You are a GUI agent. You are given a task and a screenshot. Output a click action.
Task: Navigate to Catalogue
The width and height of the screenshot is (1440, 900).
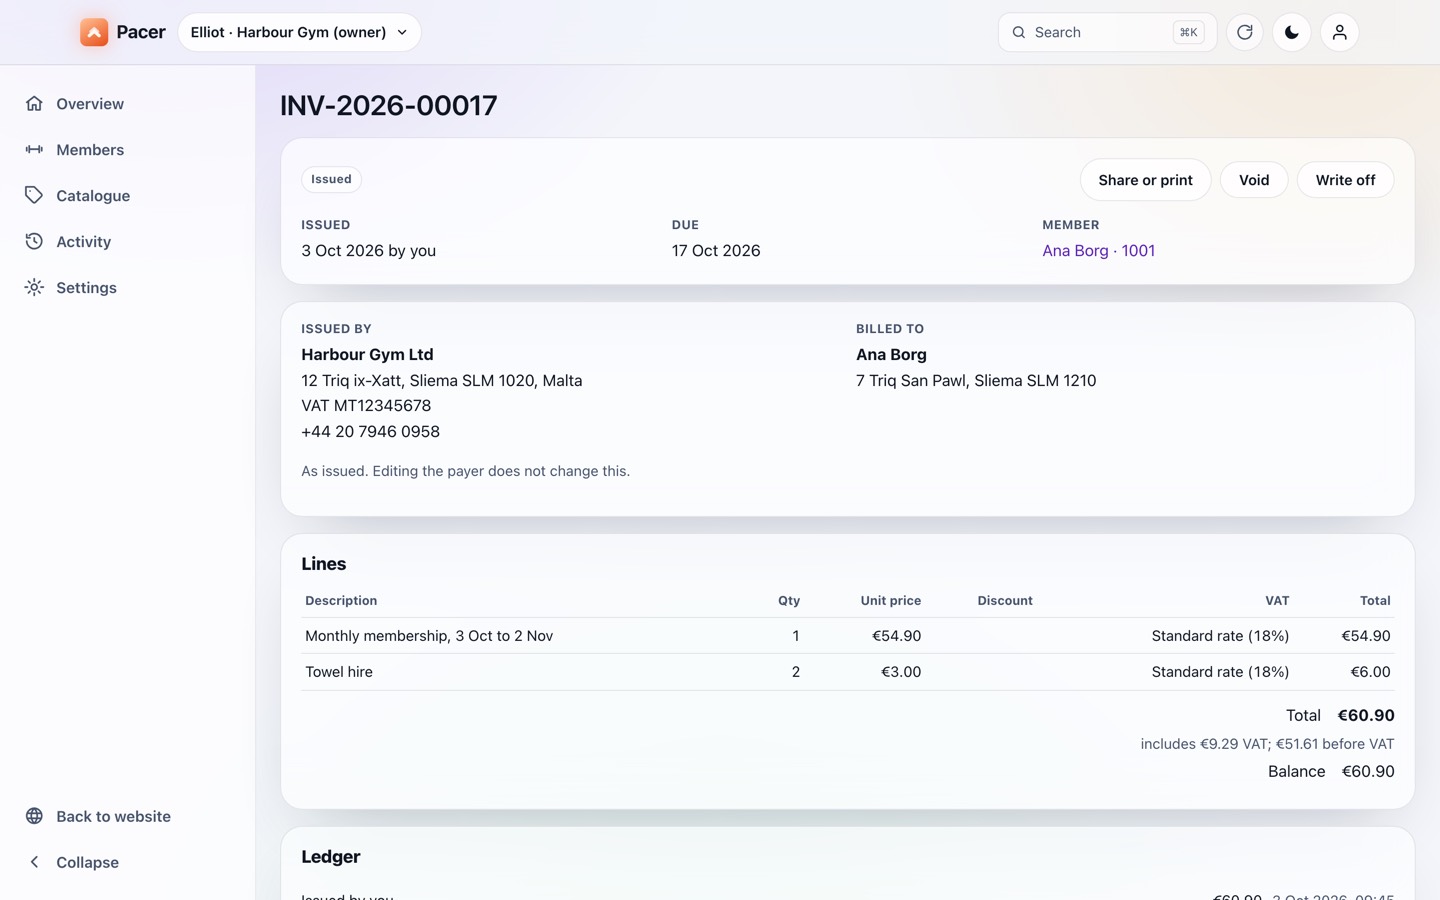(128, 195)
